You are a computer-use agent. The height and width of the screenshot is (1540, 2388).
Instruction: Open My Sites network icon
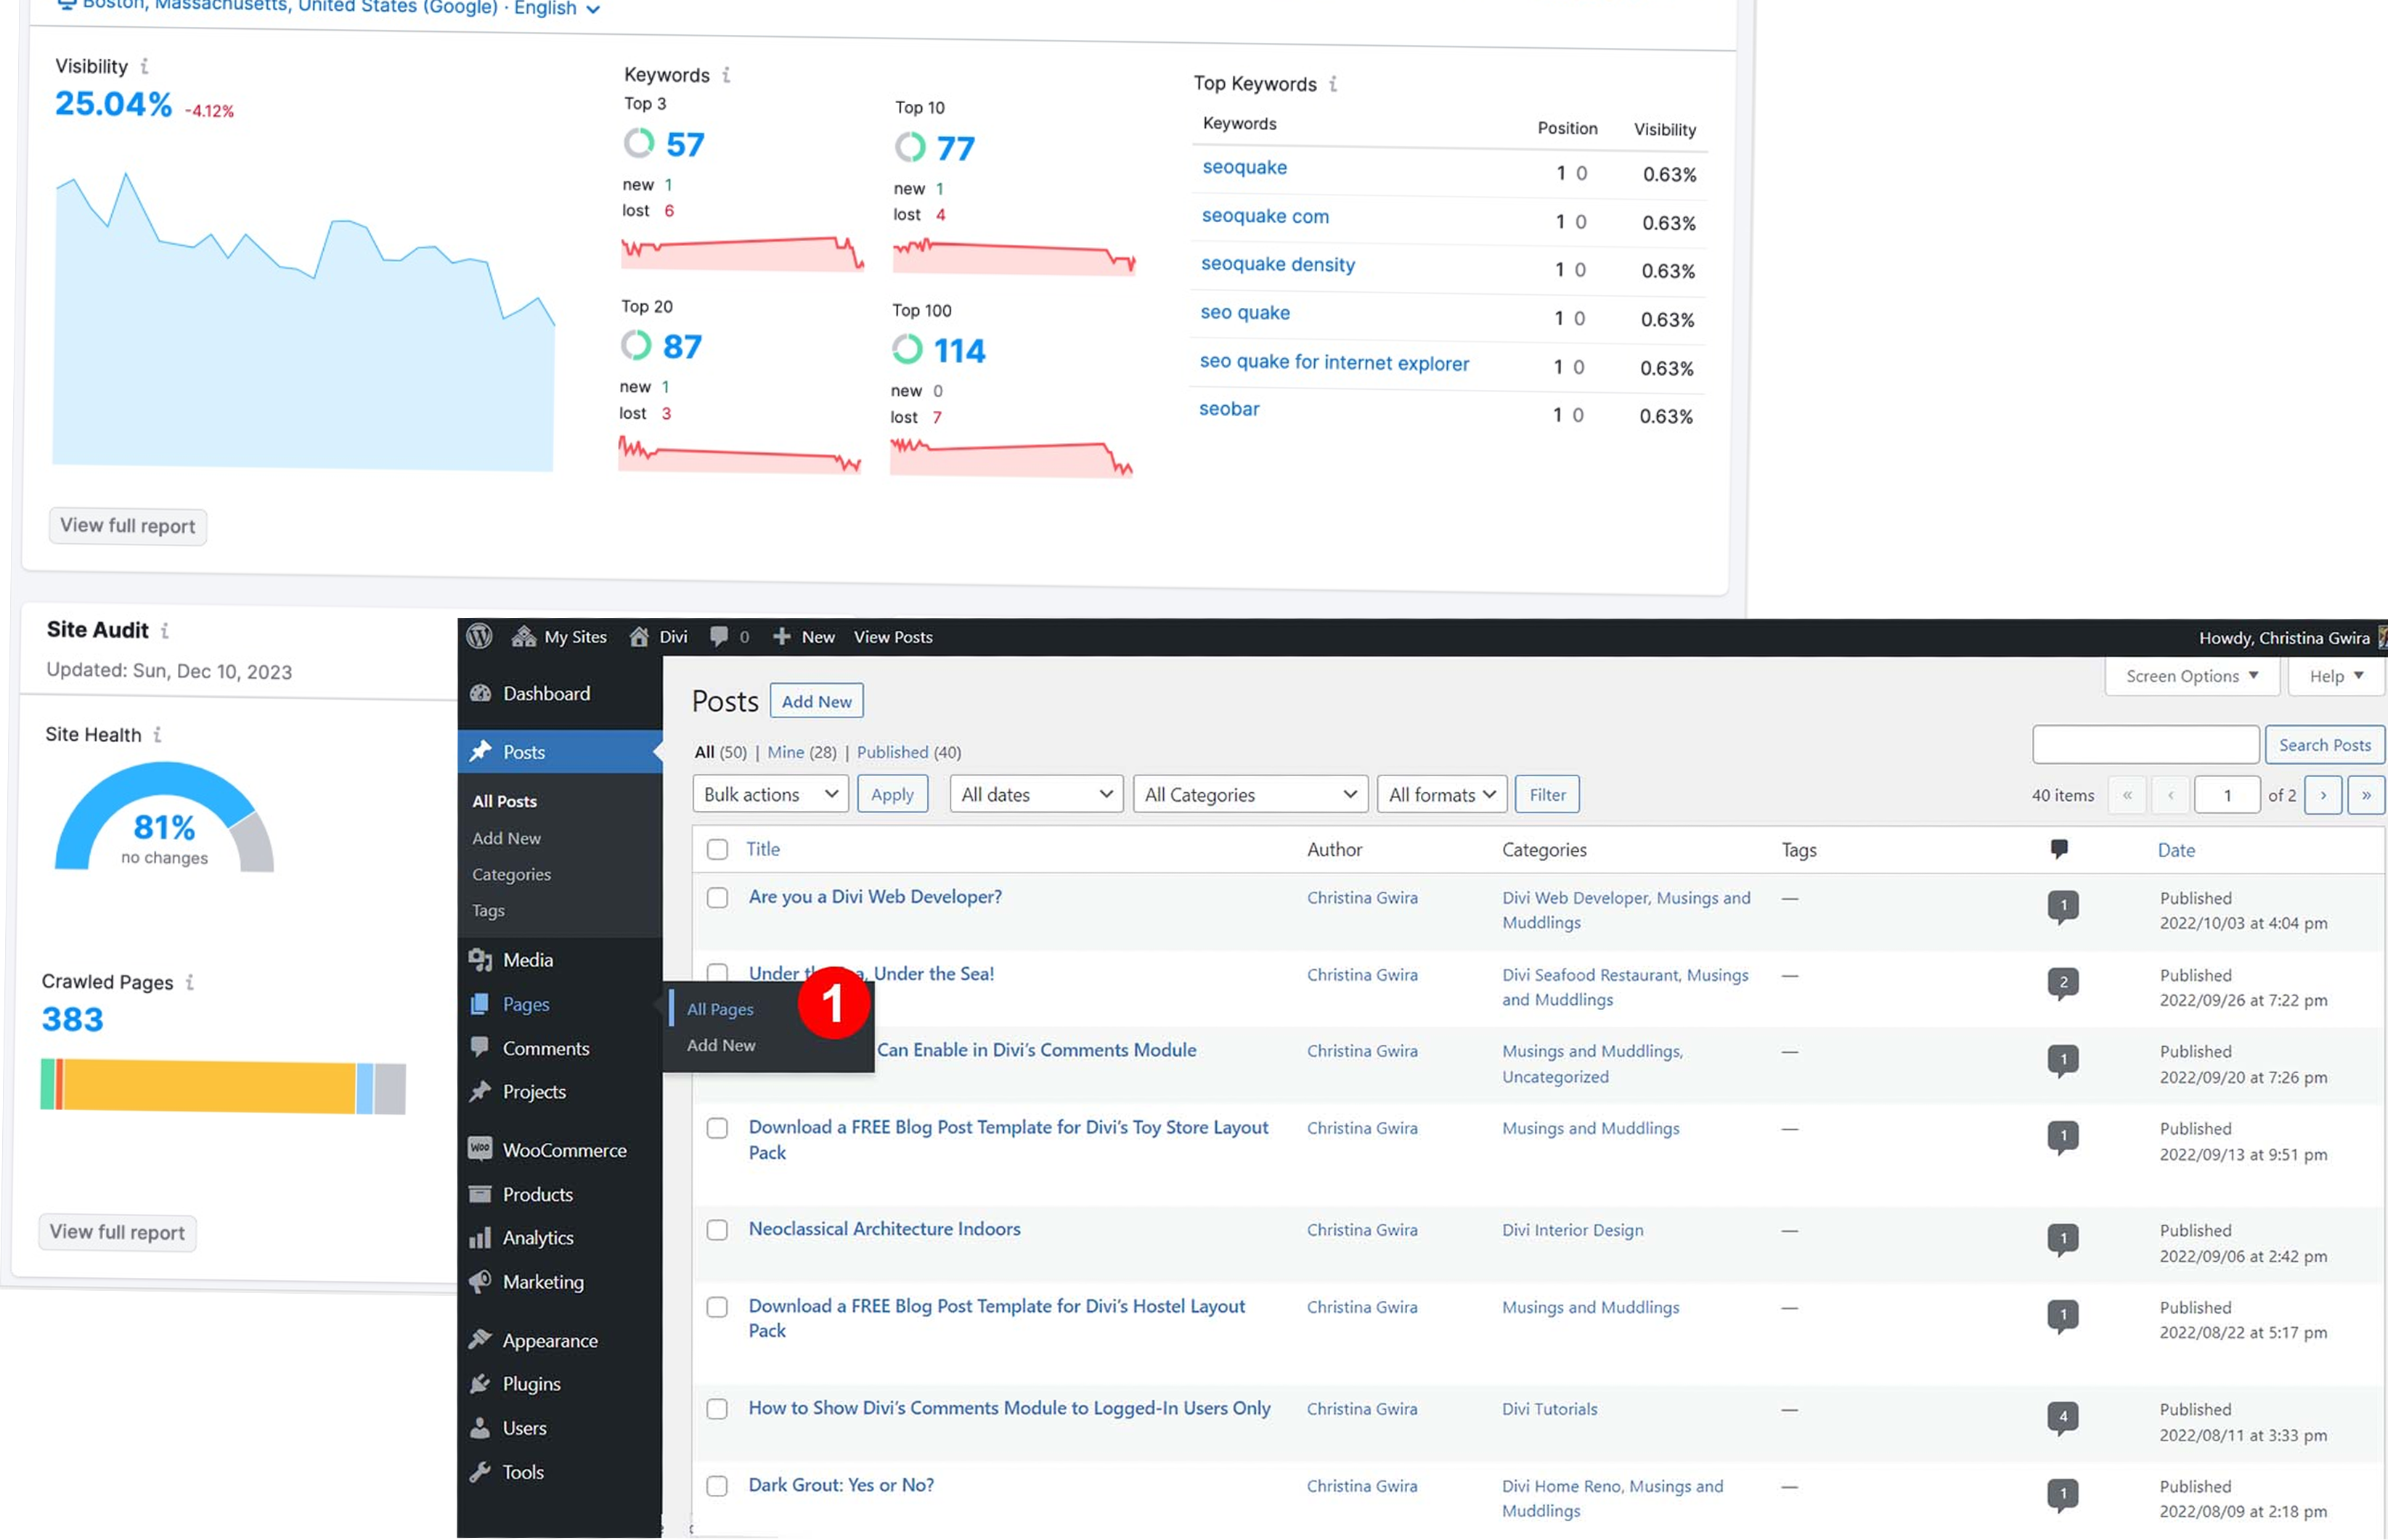point(523,636)
